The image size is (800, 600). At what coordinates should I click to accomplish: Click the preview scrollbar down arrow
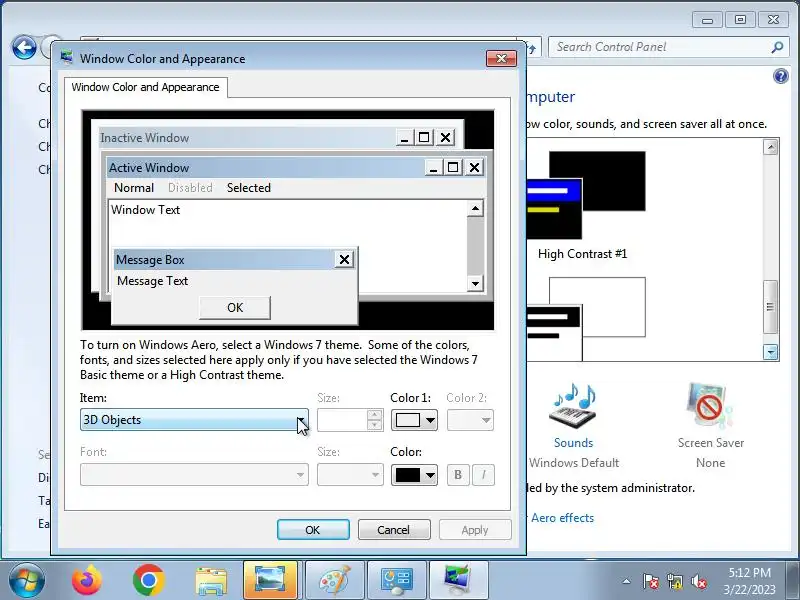click(x=475, y=284)
